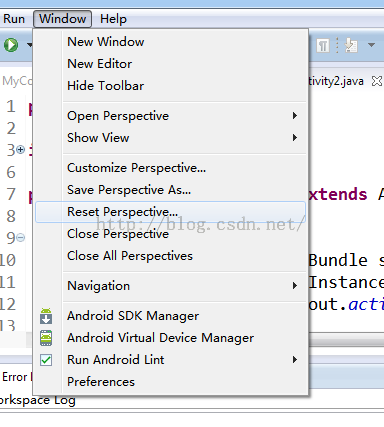Image resolution: width=384 pixels, height=427 pixels.
Task: Click the Android SDK Manager icon
Action: [x=46, y=316]
